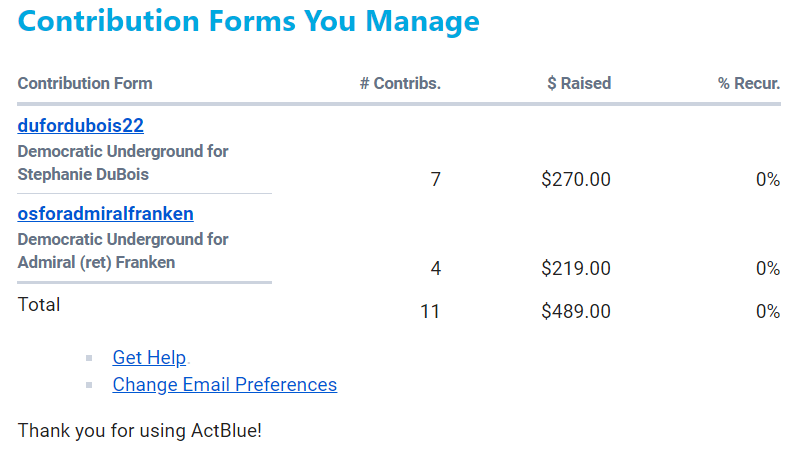
Task: Select the $270.00 raised amount
Action: point(575,180)
